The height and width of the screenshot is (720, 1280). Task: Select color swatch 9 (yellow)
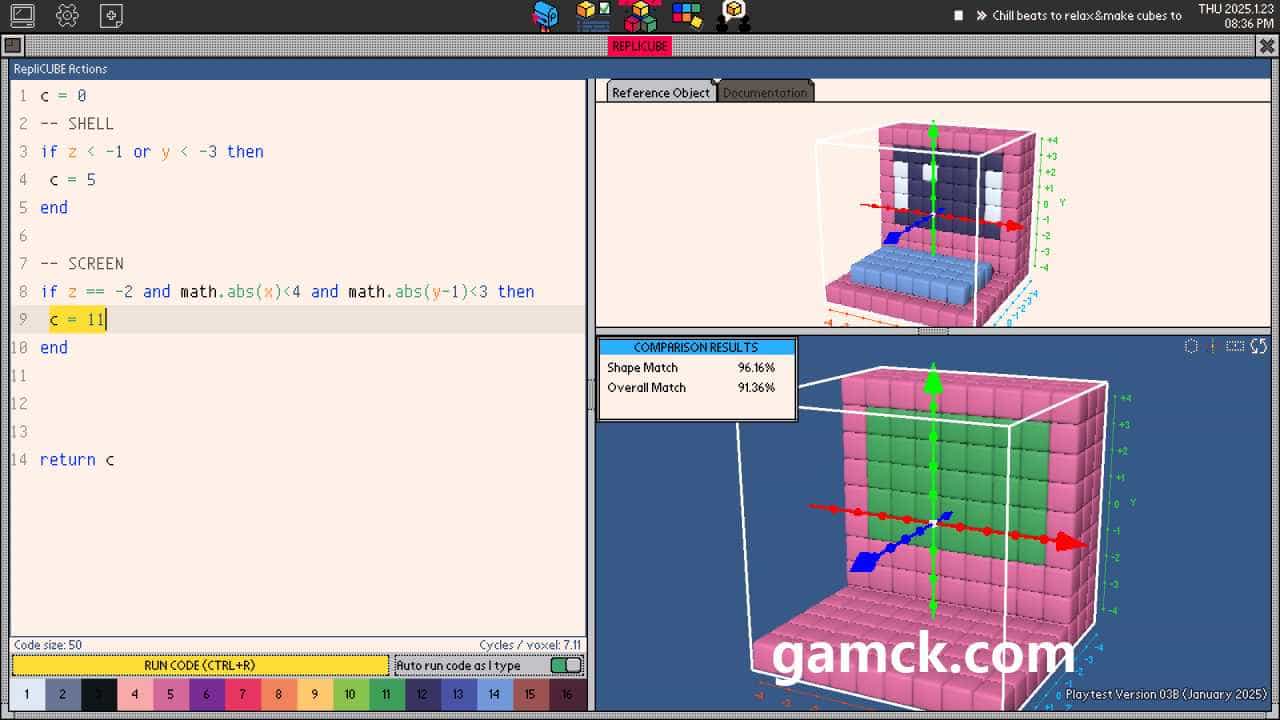(315, 694)
